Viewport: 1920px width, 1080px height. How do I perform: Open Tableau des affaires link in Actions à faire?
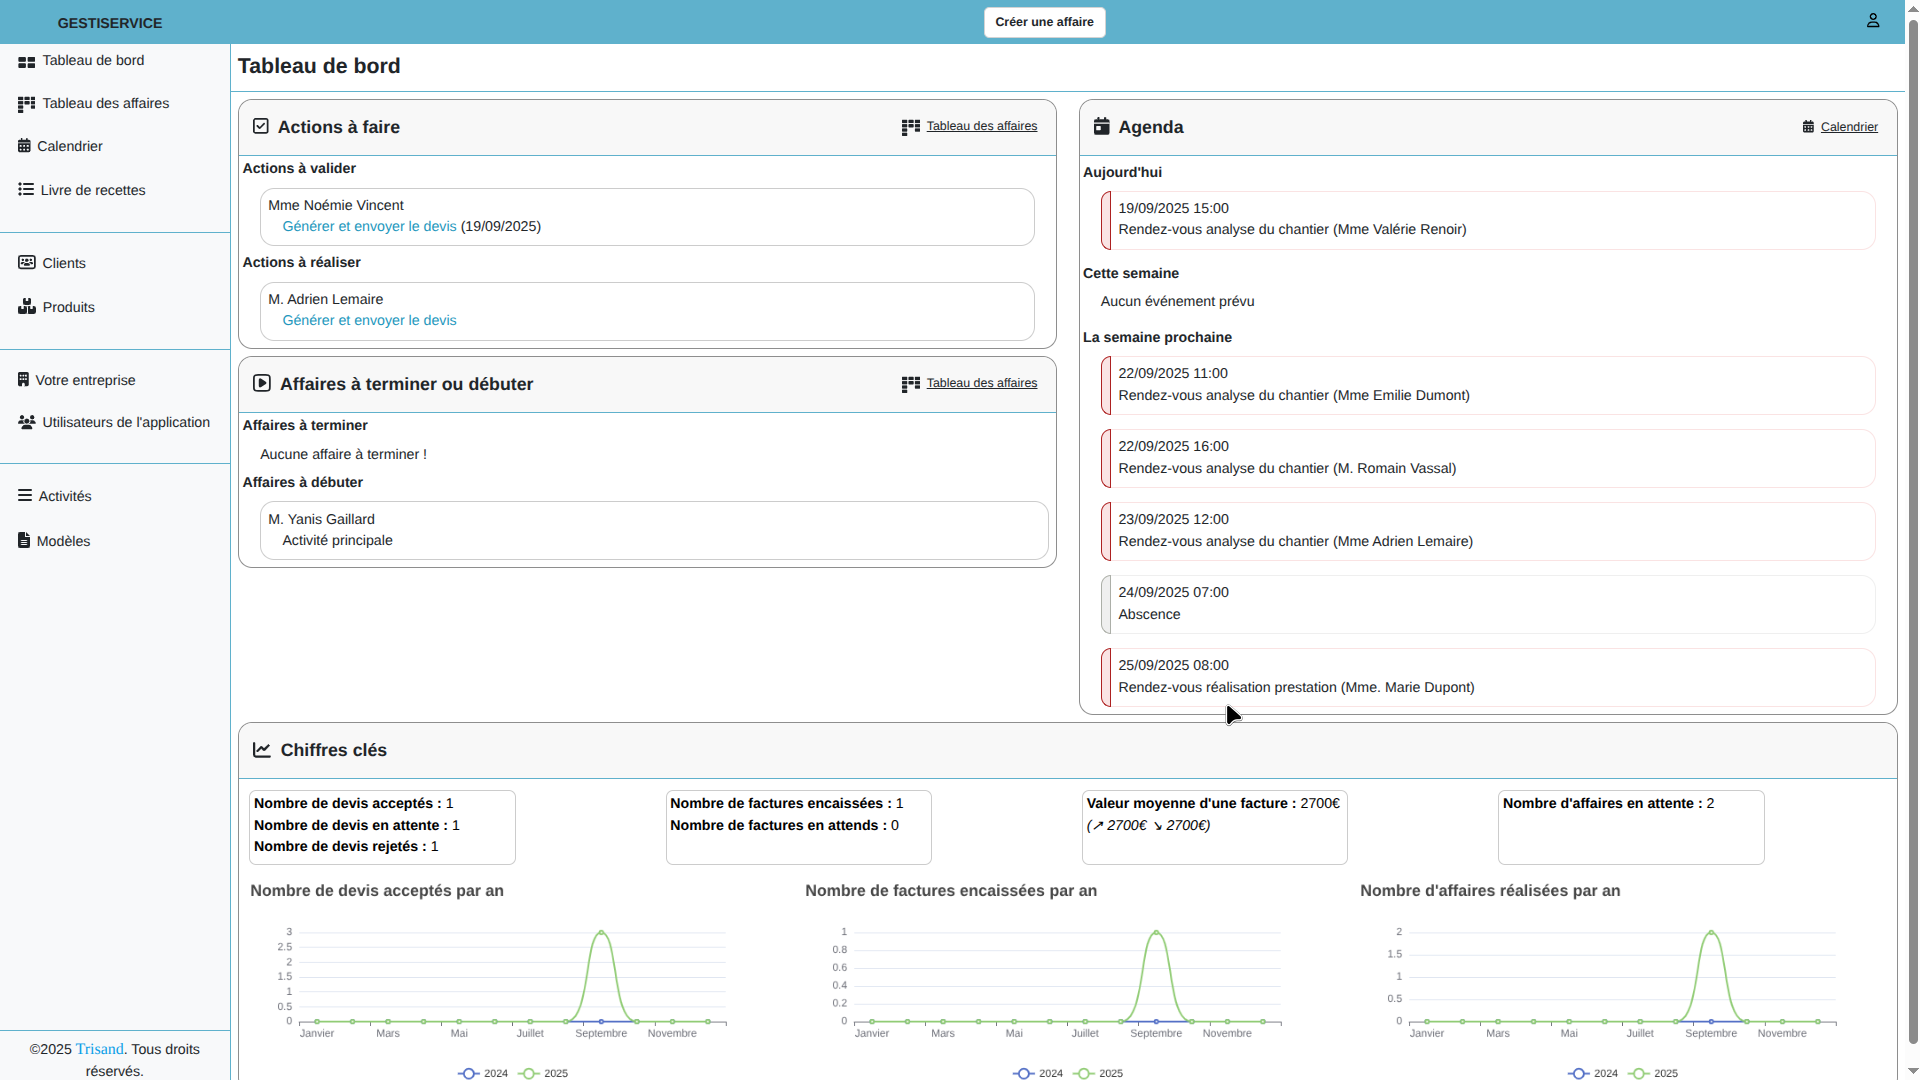pos(981,126)
